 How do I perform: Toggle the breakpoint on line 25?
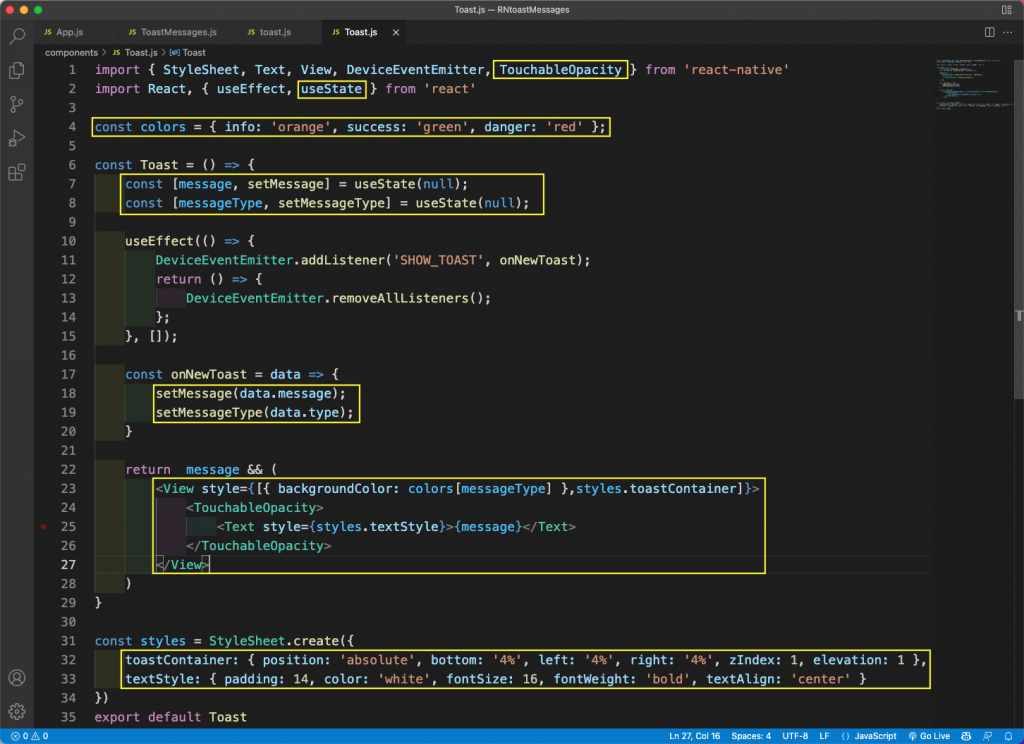pos(42,527)
